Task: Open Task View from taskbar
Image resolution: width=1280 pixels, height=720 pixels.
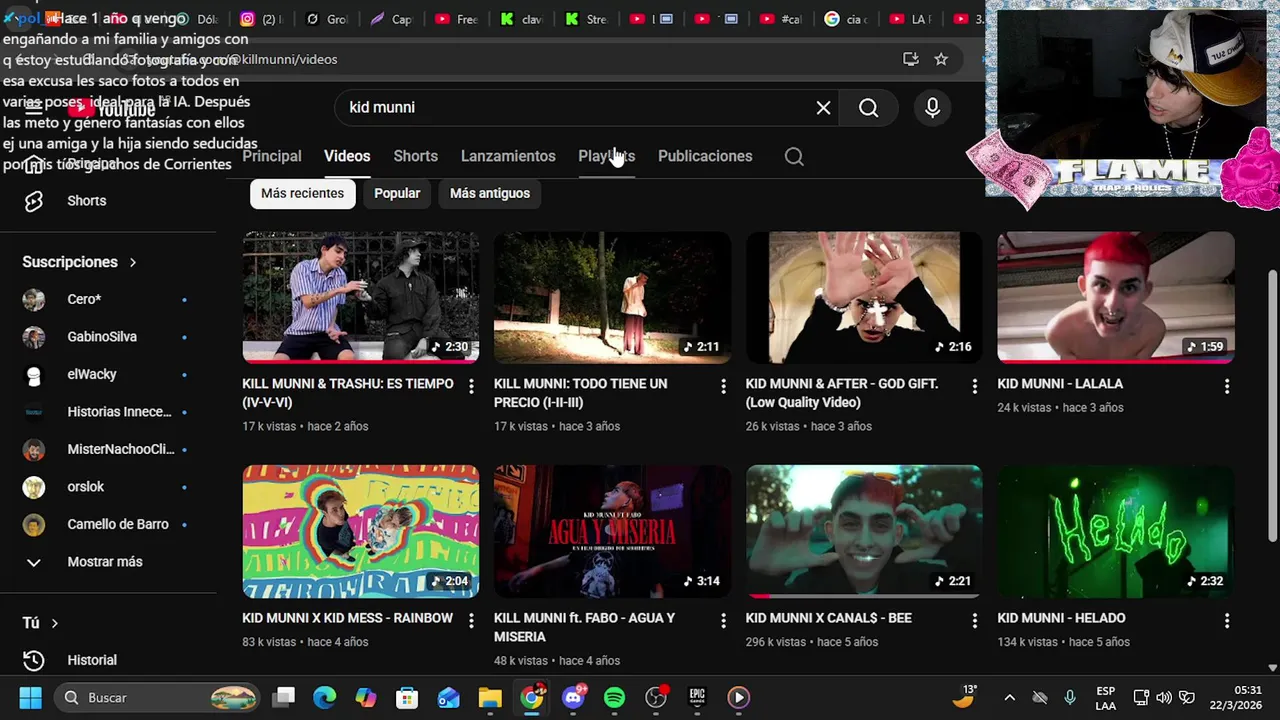Action: tap(285, 697)
